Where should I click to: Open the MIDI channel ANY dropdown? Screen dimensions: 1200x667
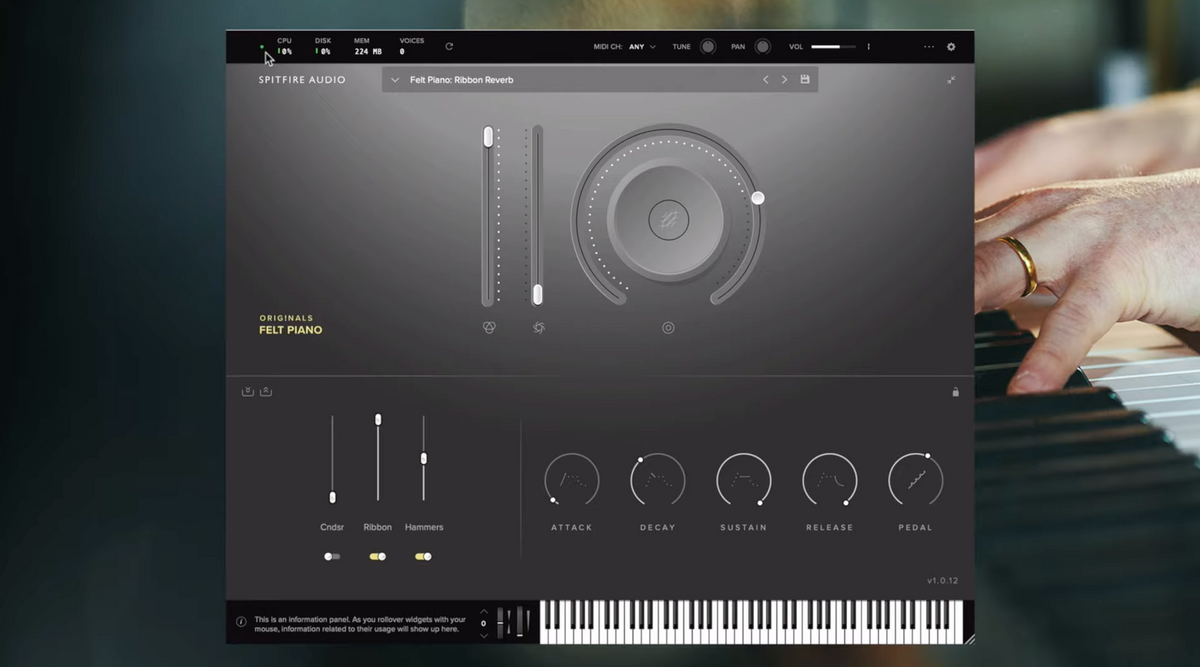pyautogui.click(x=642, y=47)
